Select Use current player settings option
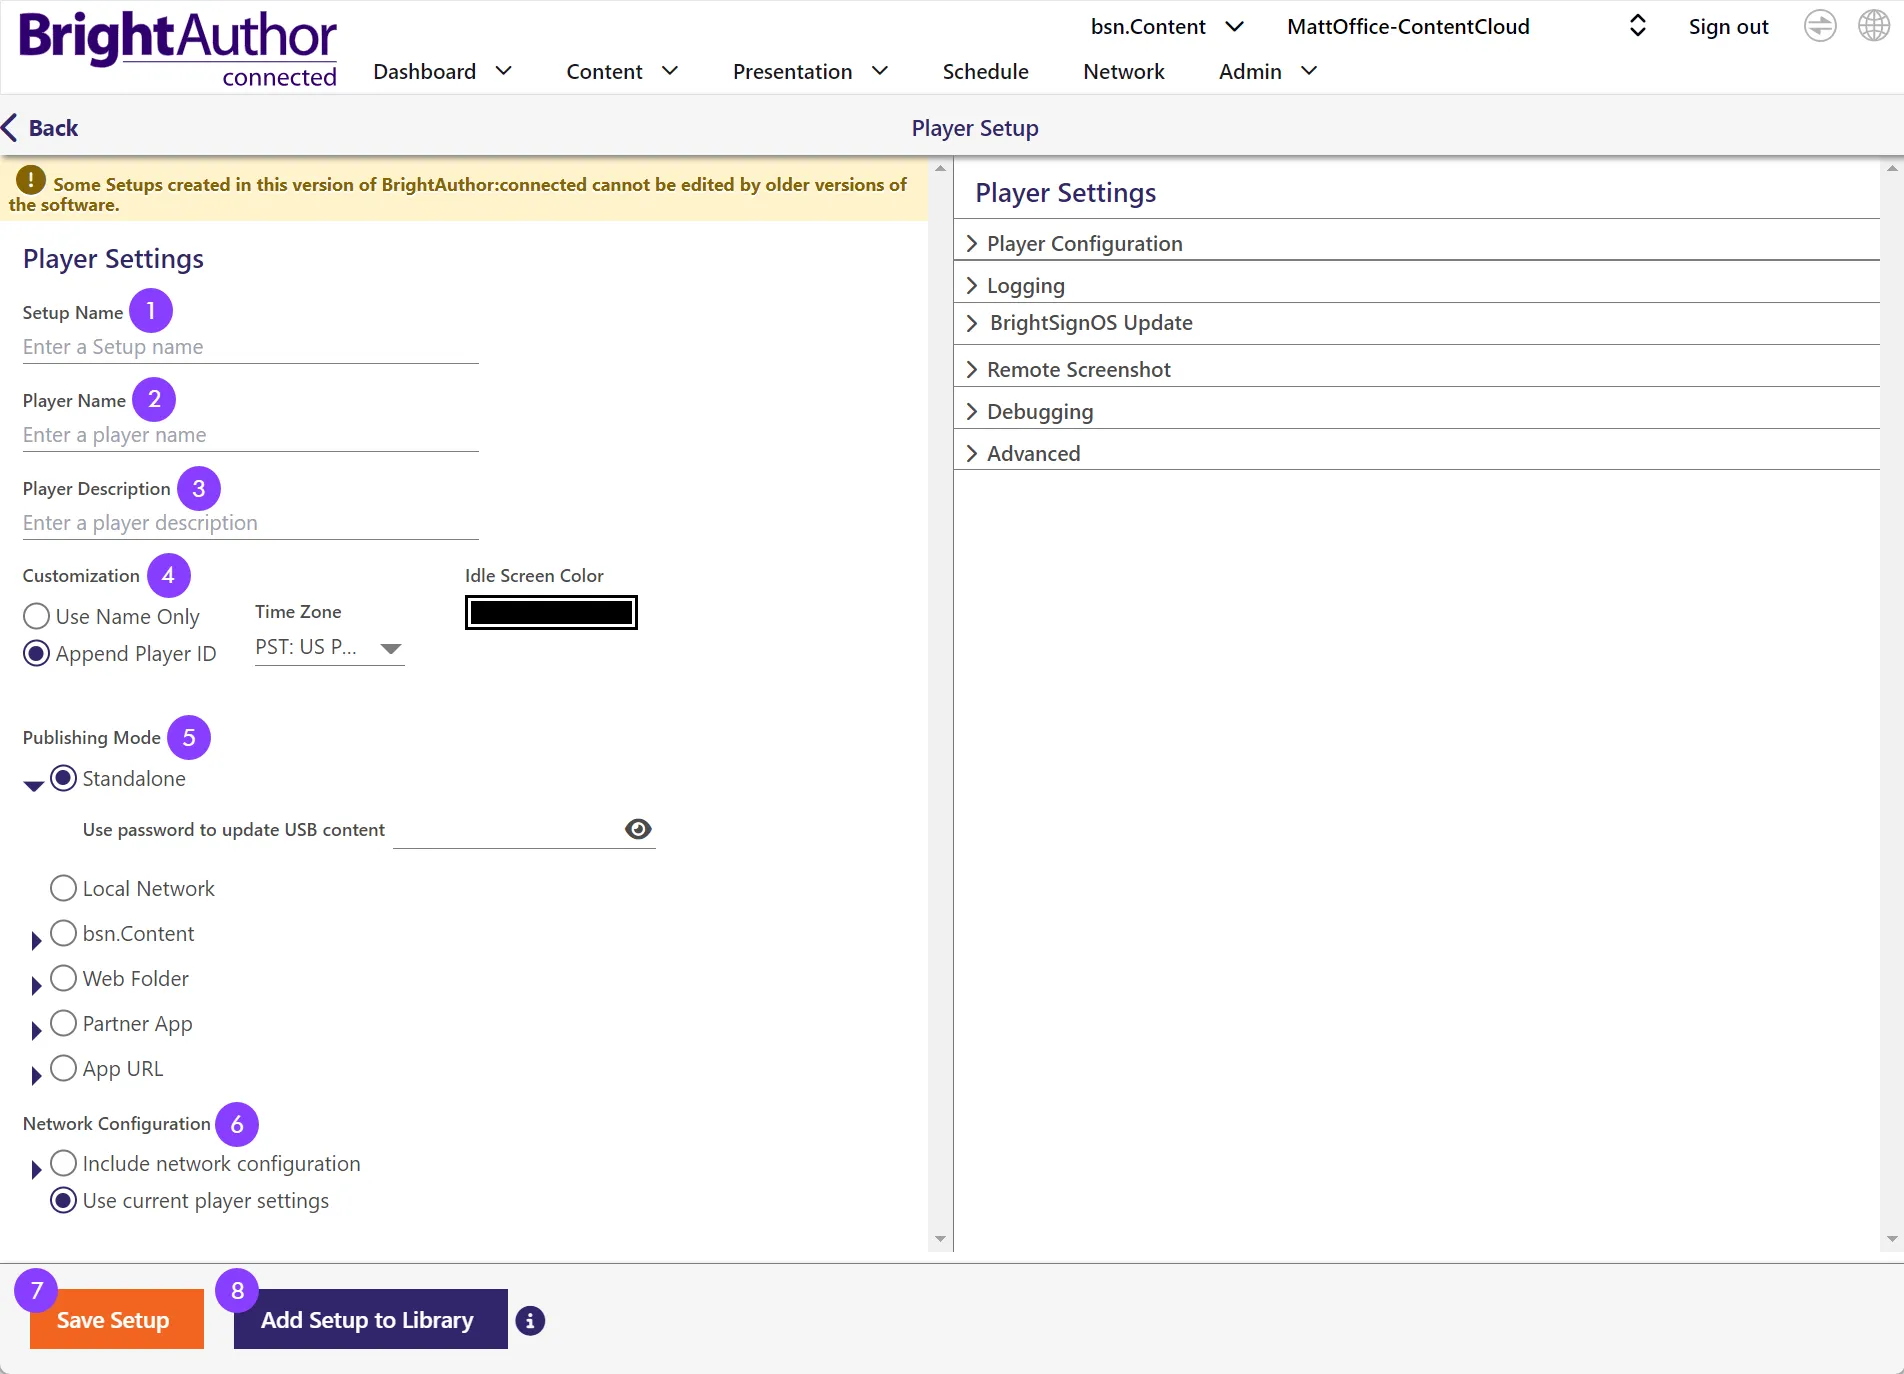This screenshot has width=1904, height=1374. pyautogui.click(x=63, y=1200)
